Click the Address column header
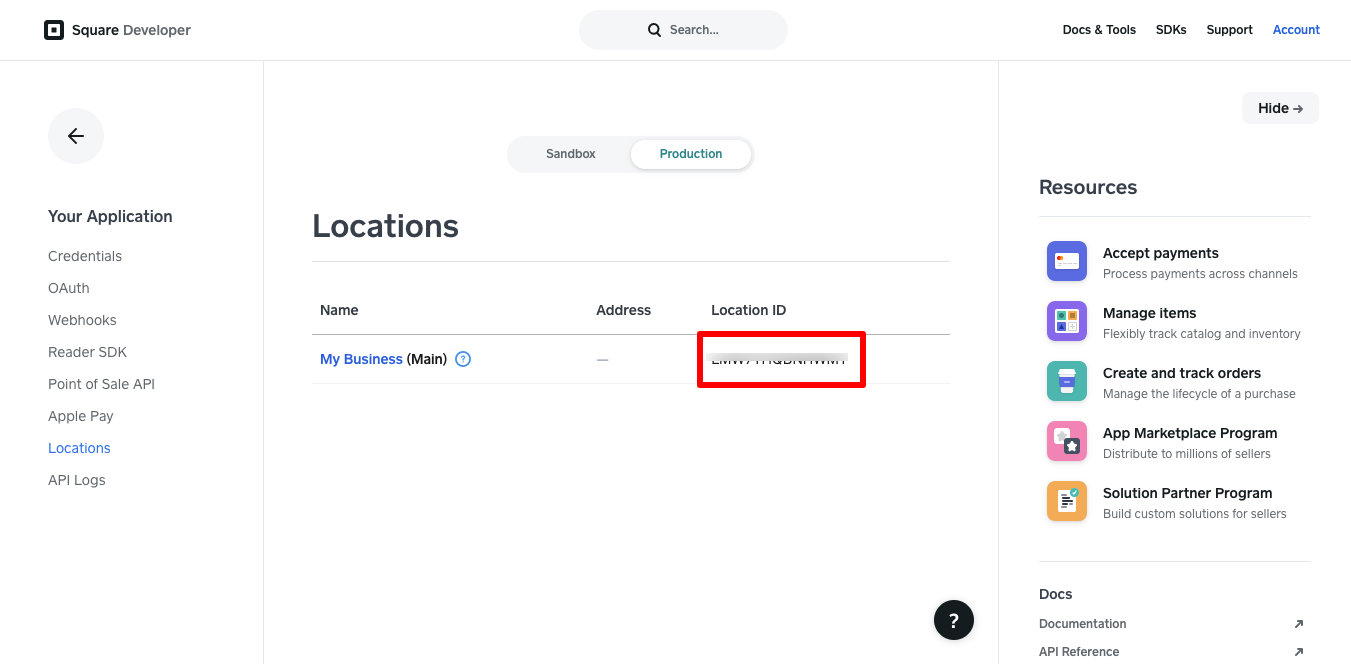The image size is (1351, 664). point(623,310)
